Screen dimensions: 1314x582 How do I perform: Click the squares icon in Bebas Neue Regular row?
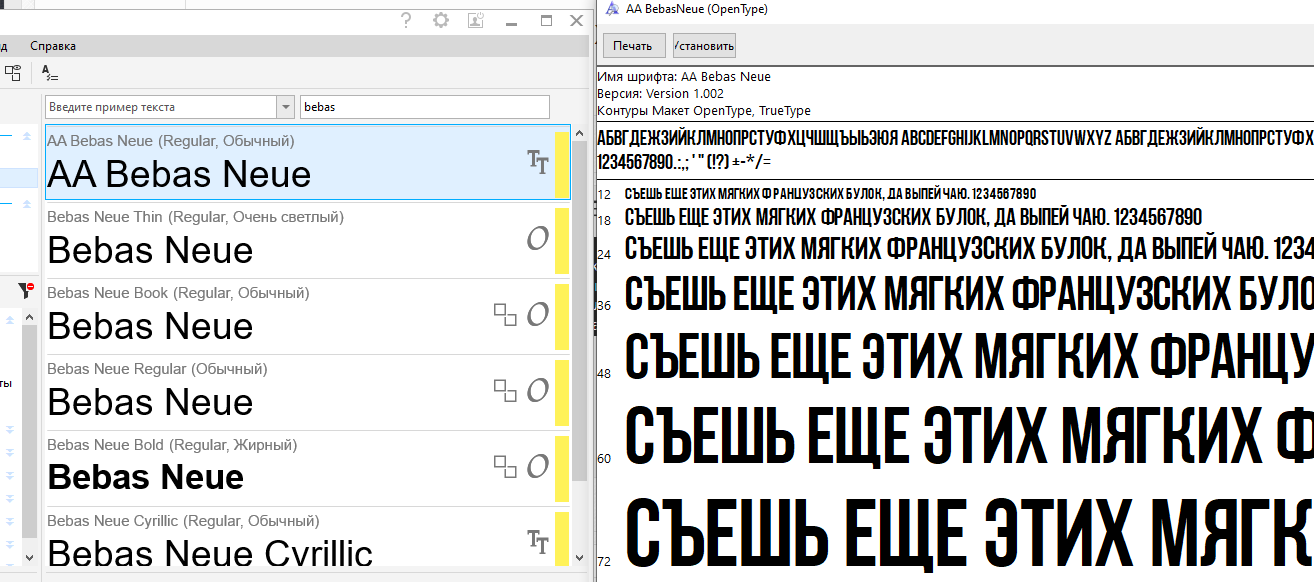506,390
